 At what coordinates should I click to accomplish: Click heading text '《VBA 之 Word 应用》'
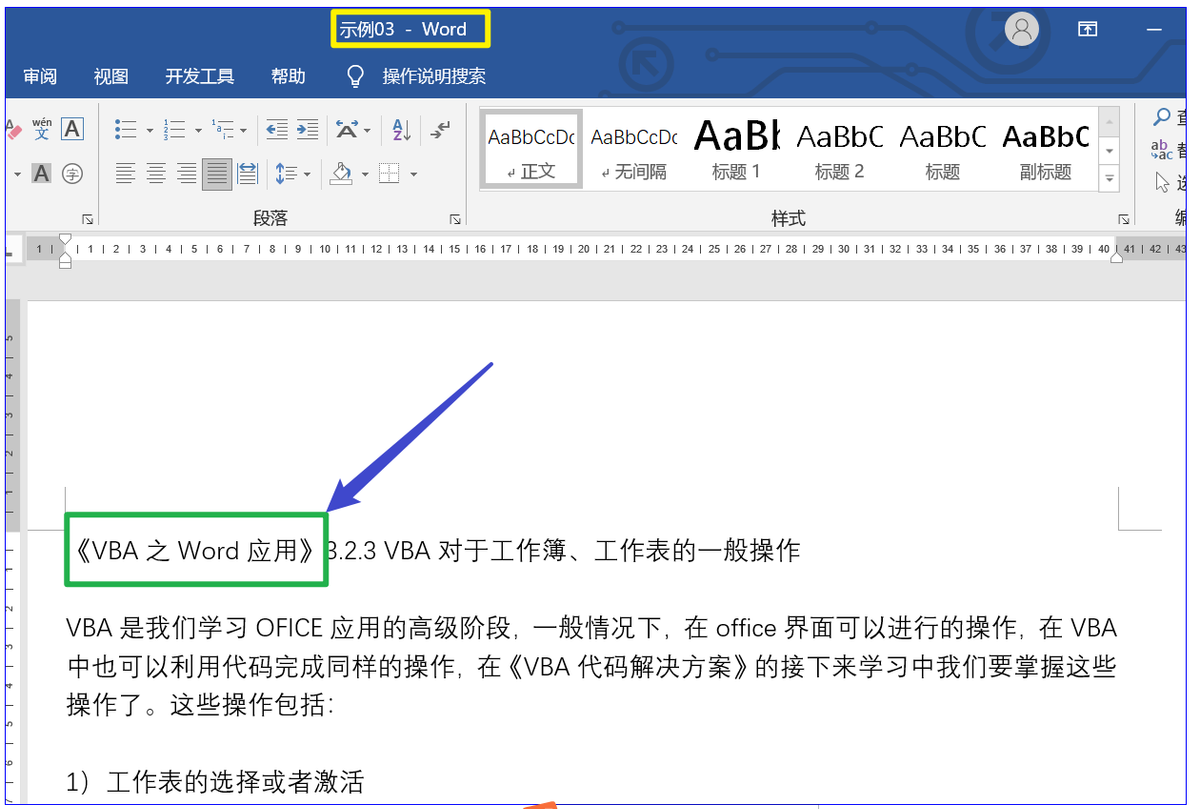coord(196,550)
